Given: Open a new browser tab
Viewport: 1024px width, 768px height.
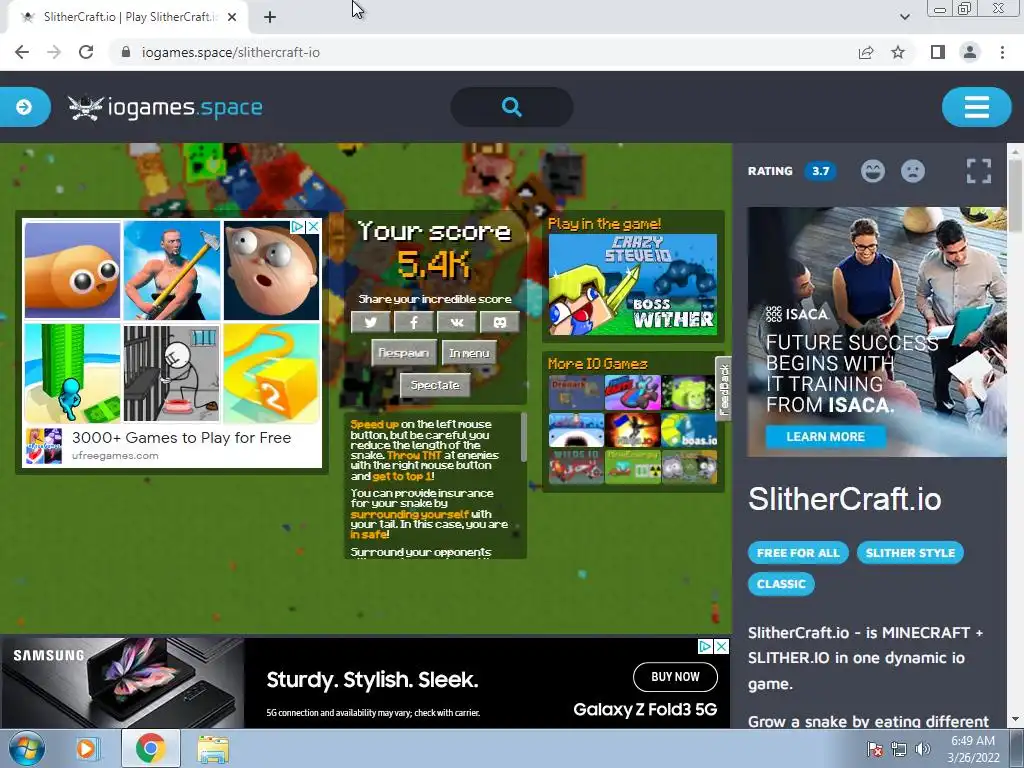Looking at the screenshot, I should (x=270, y=18).
